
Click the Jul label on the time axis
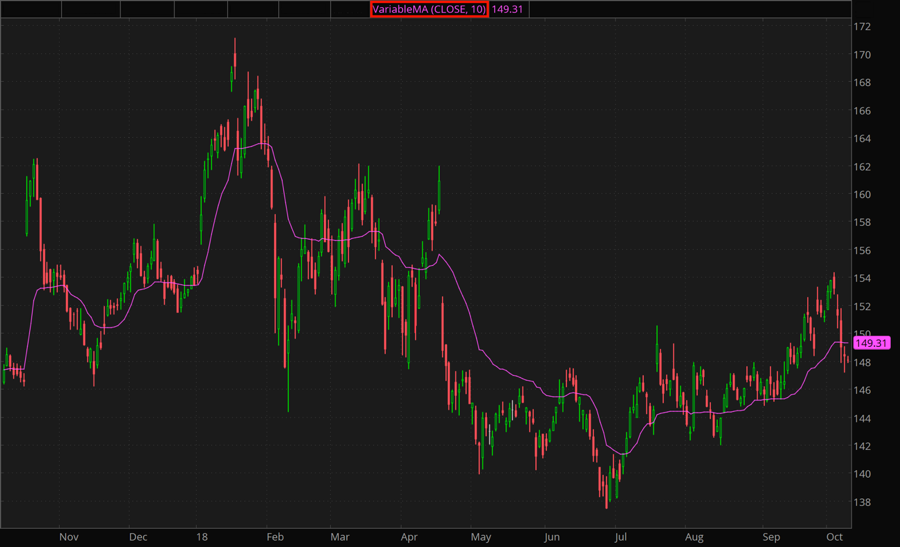620,537
